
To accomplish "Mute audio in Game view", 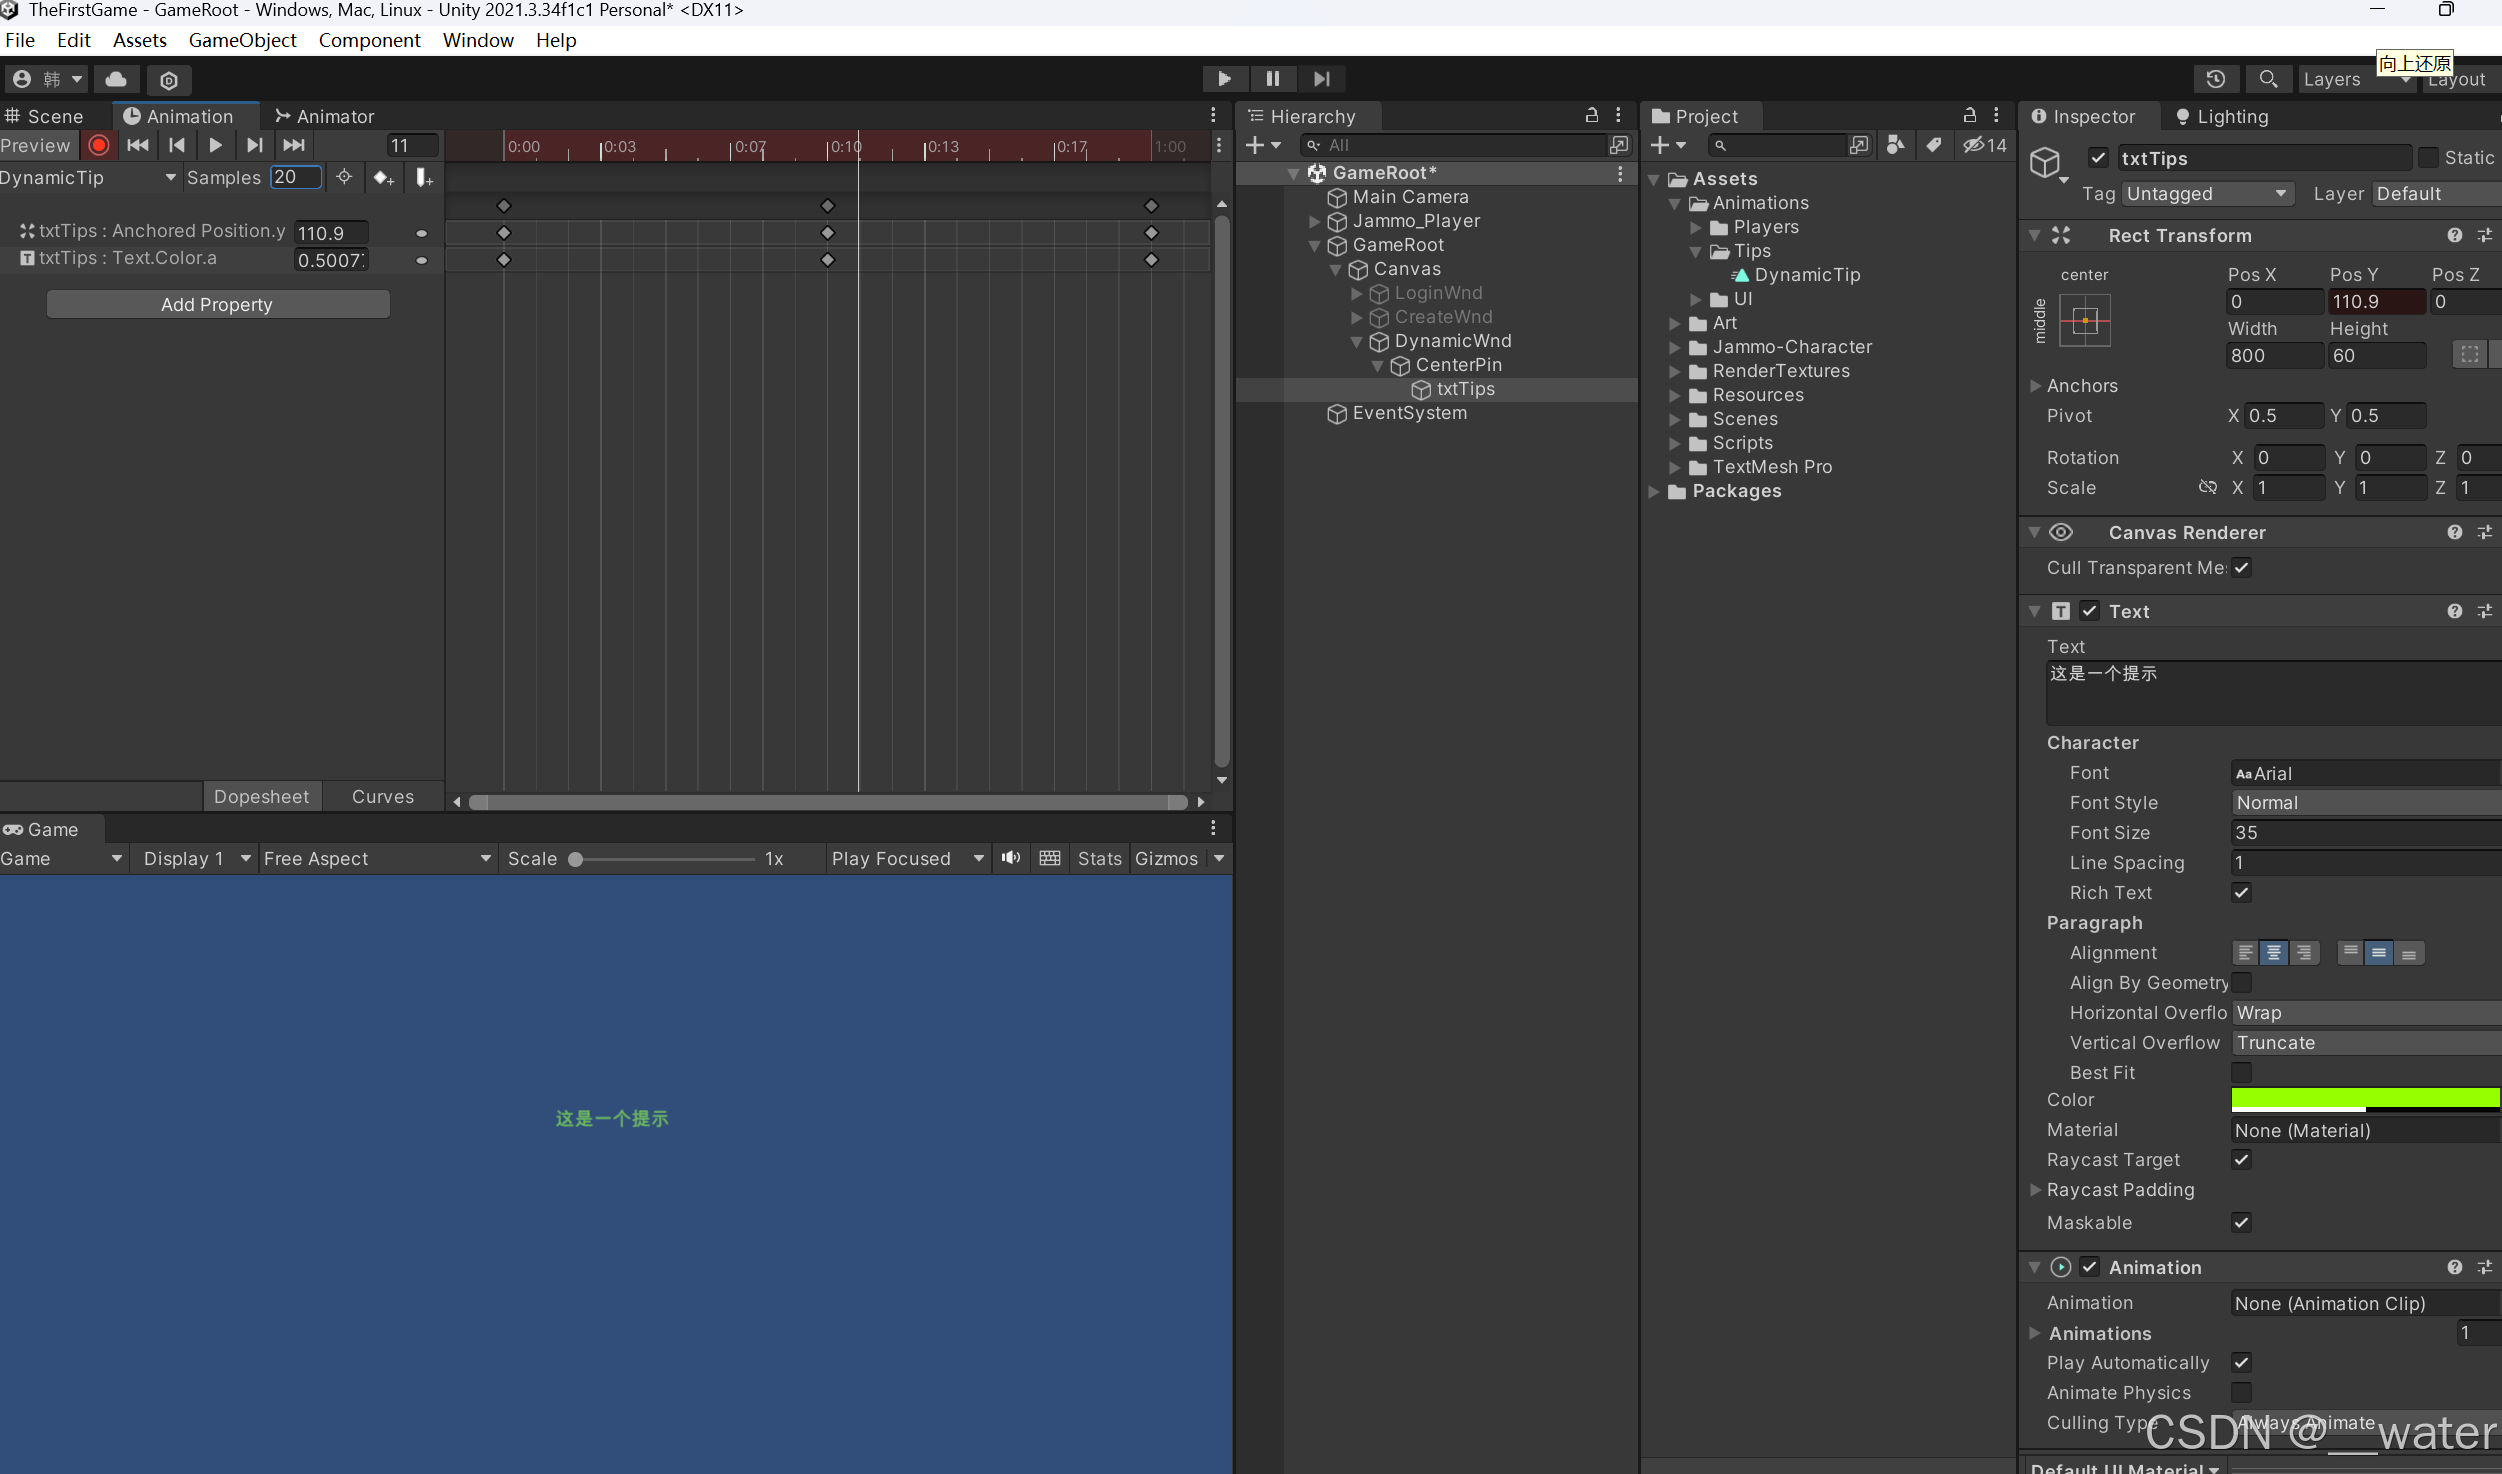I will click(x=1011, y=858).
